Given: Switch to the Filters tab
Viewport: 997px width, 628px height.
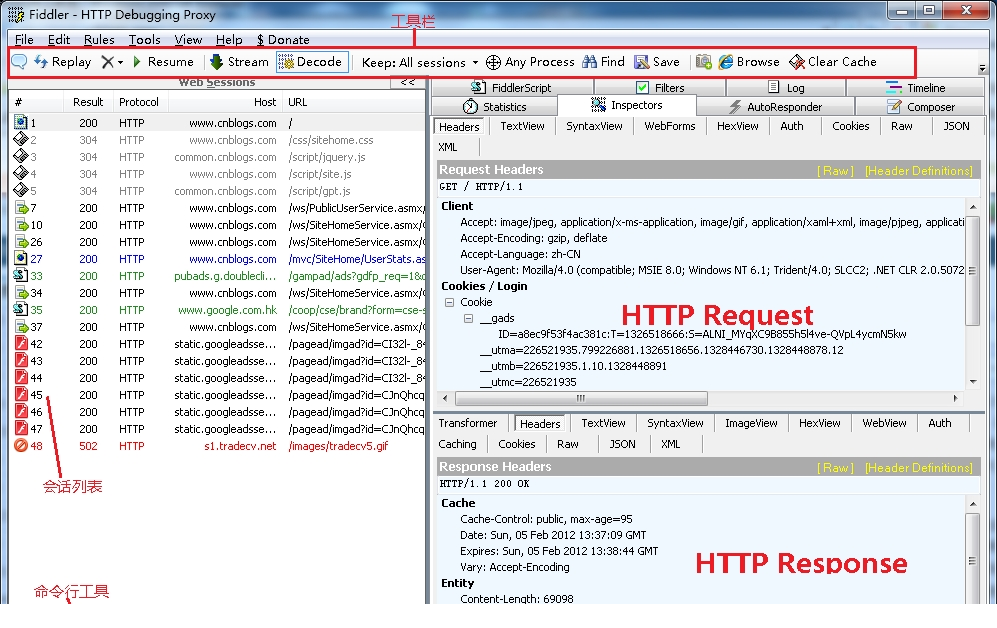Looking at the screenshot, I should (659, 88).
